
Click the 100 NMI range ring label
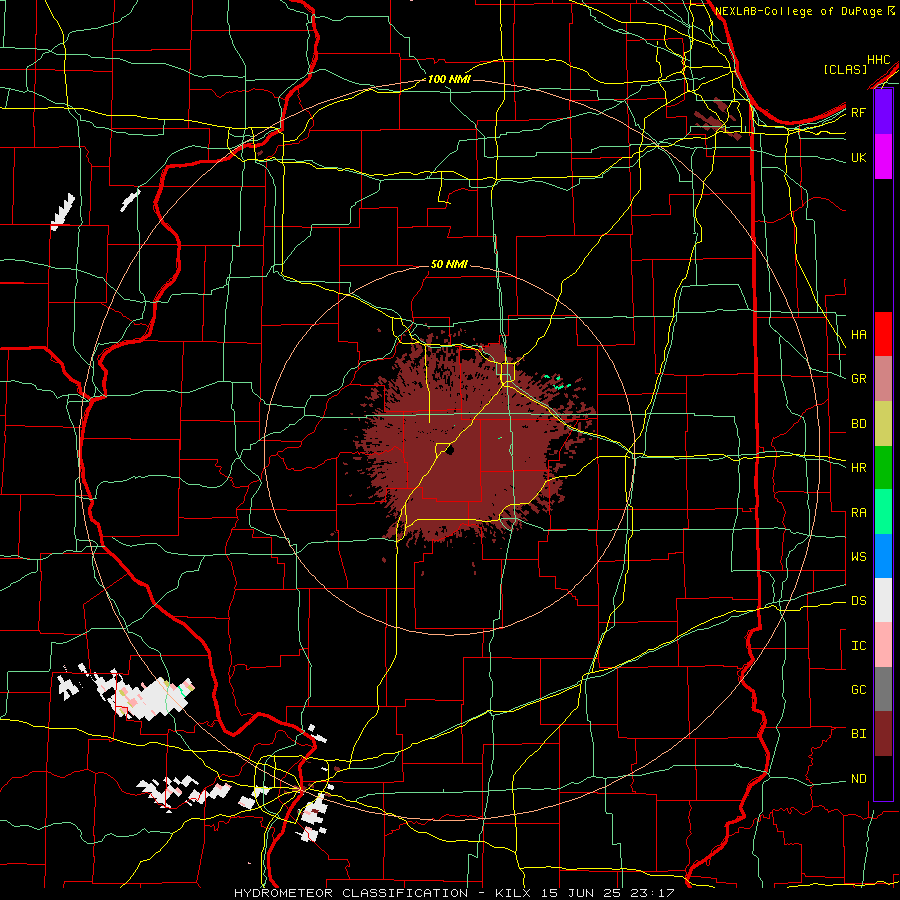pos(449,79)
